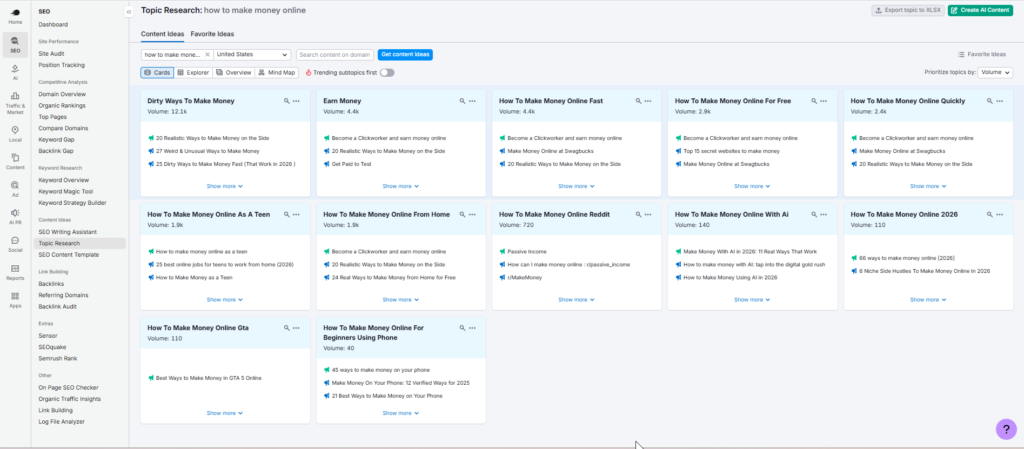Open more options on How To Make Money Online As A Teen card
The width and height of the screenshot is (1024, 449).
(296, 215)
